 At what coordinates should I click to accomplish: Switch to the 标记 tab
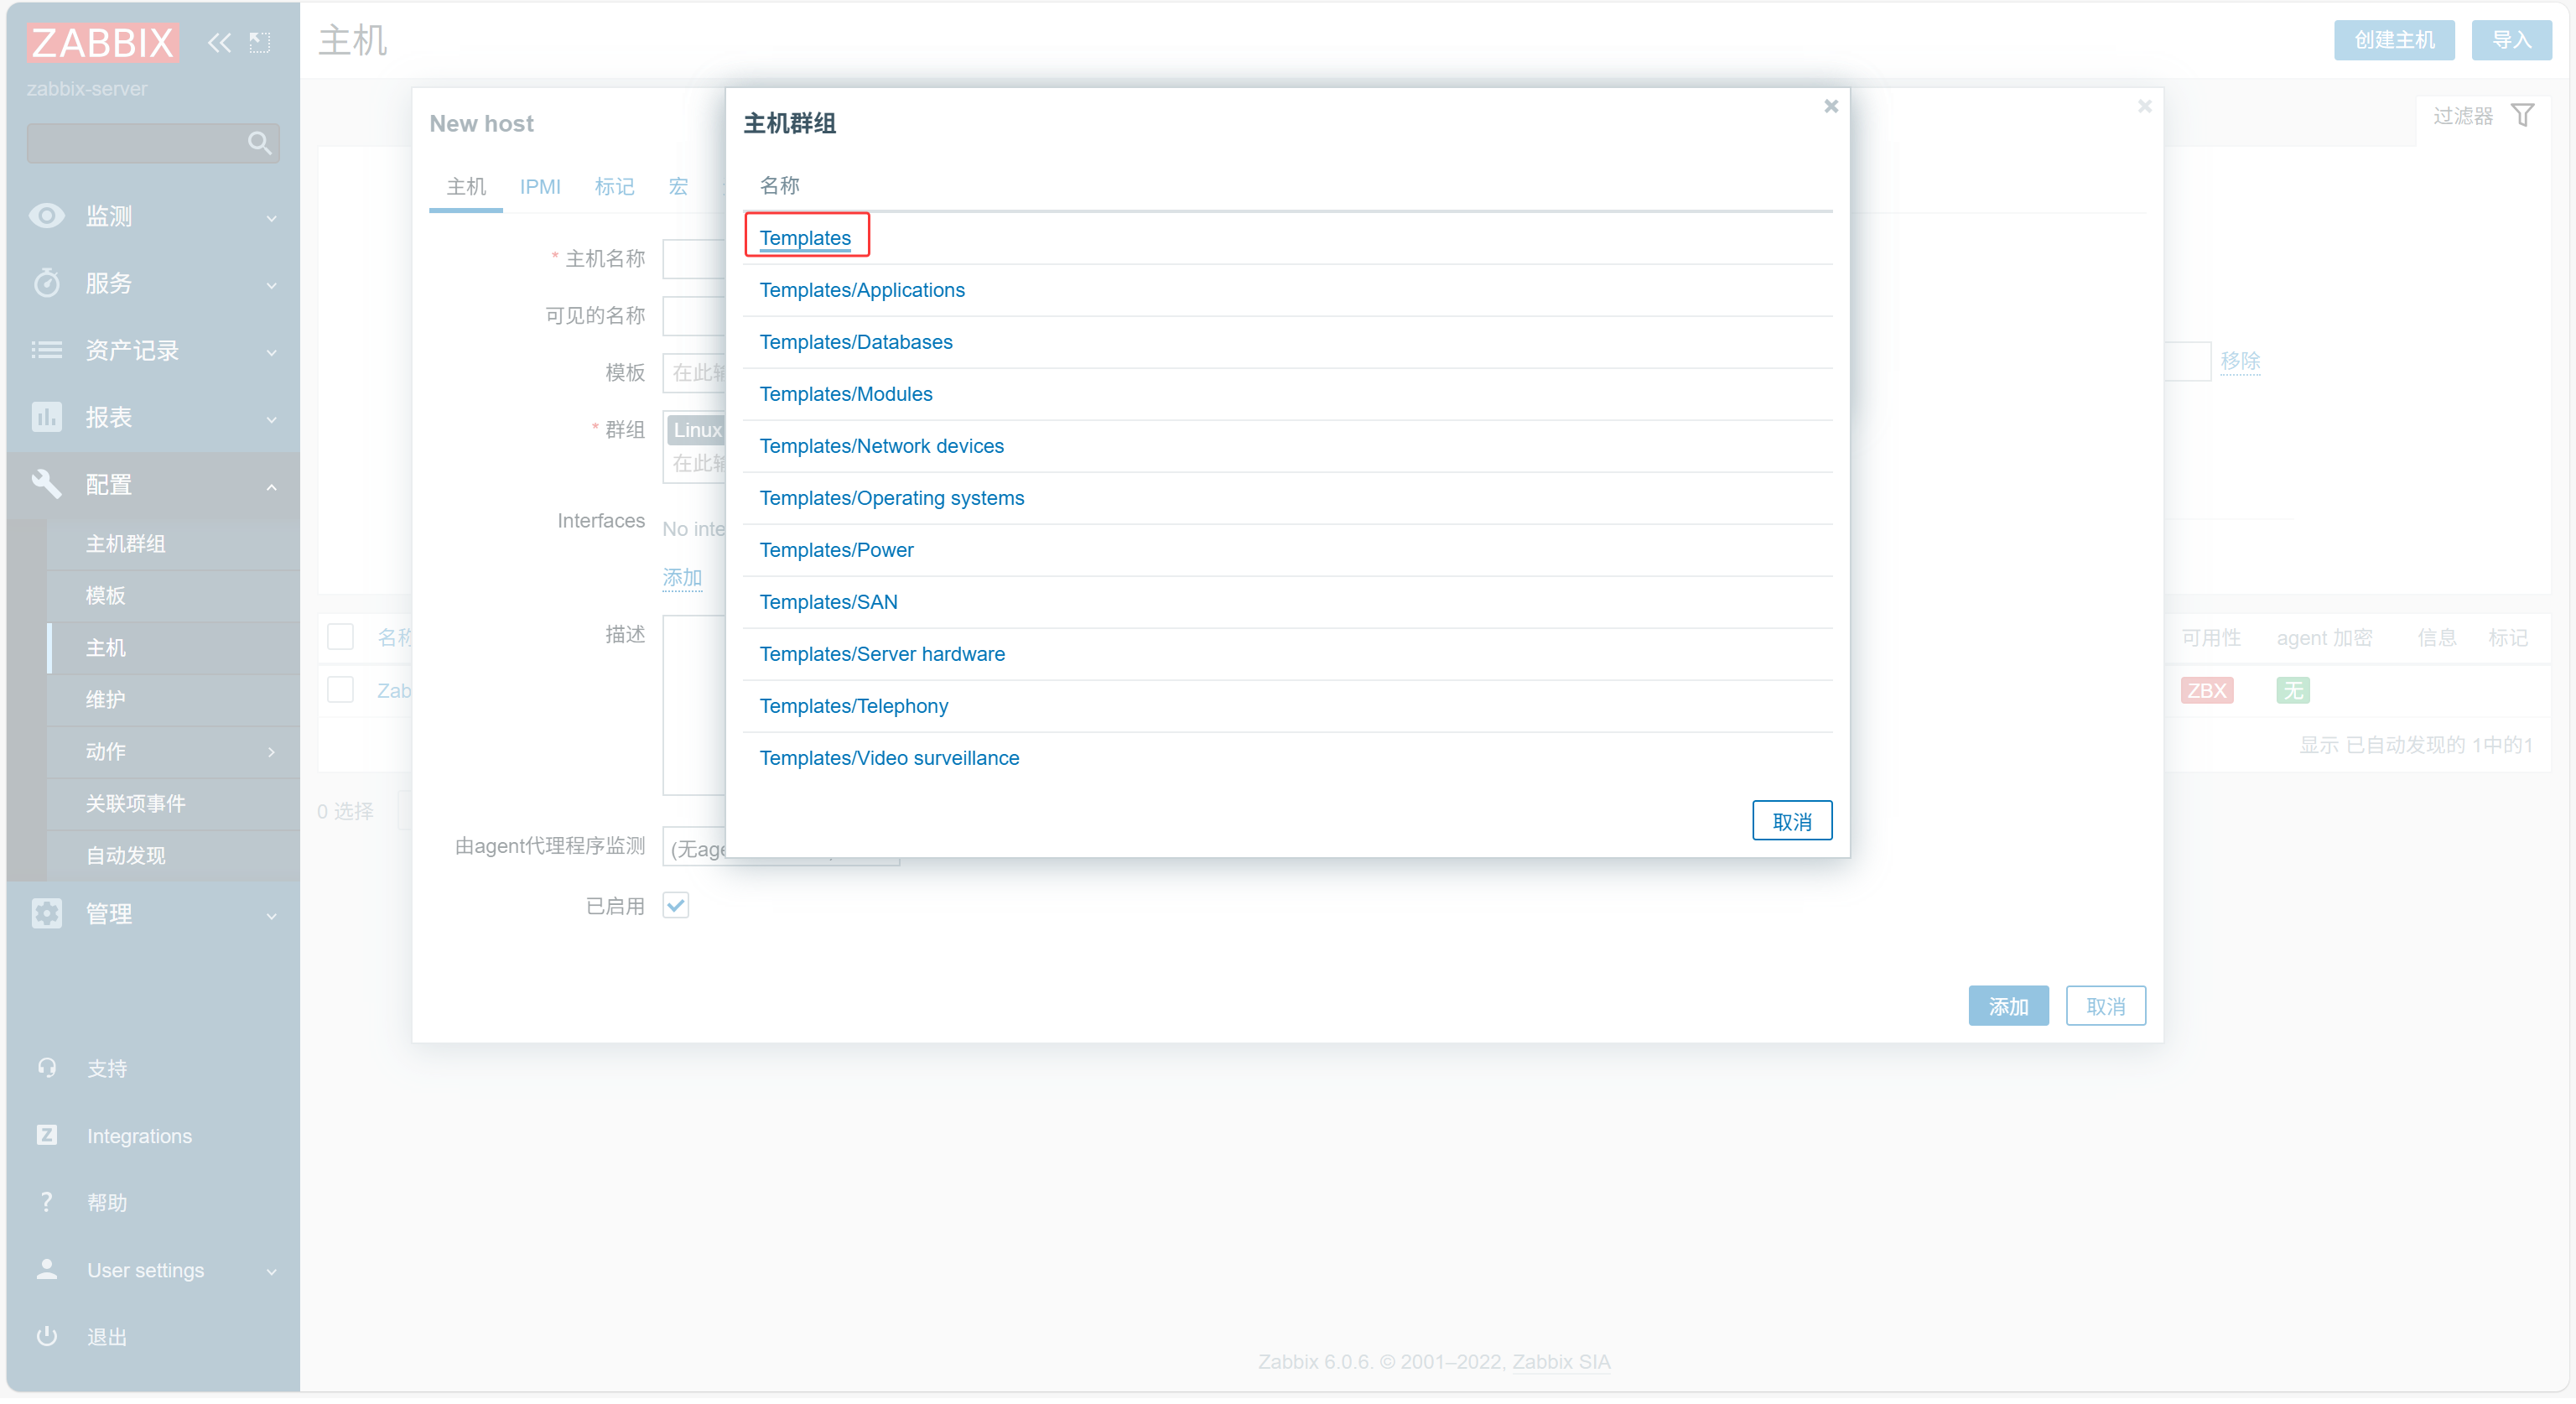point(614,187)
